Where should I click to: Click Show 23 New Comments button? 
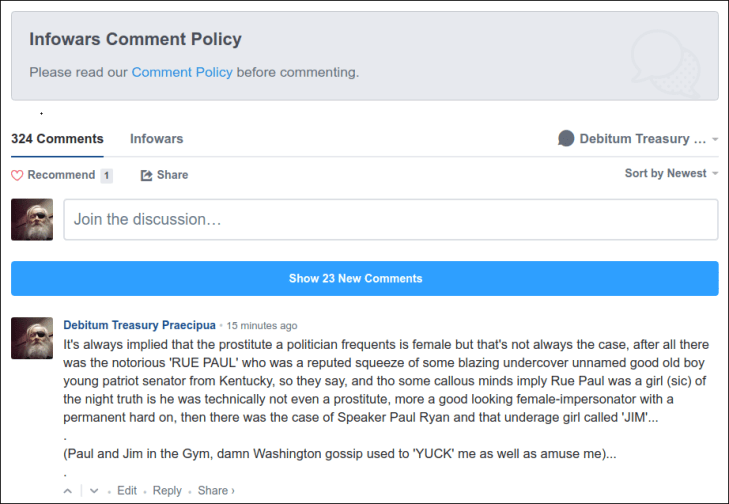[364, 278]
